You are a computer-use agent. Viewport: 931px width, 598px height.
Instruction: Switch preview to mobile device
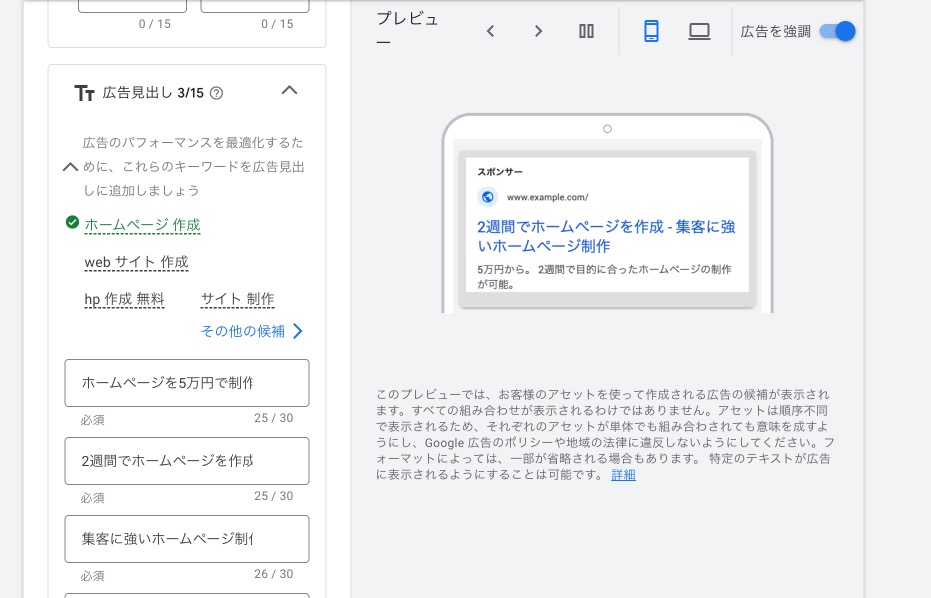pos(651,31)
